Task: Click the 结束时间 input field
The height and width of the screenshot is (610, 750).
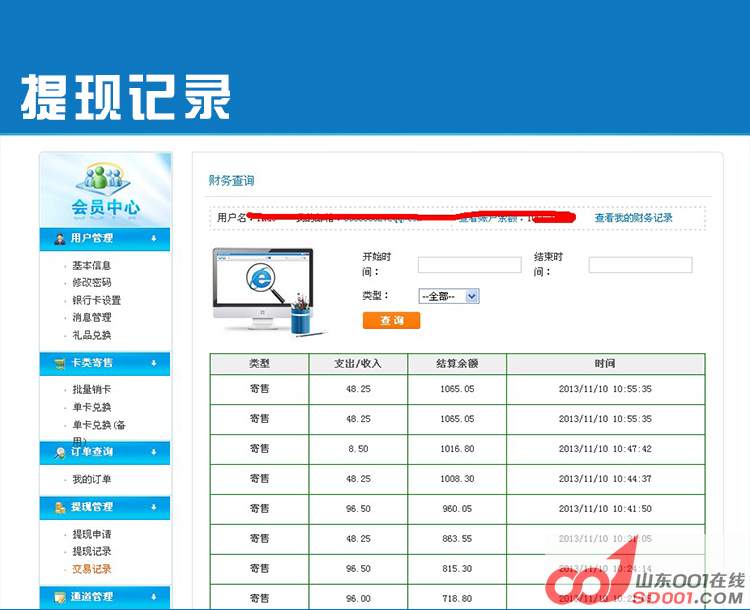Action: tap(640, 265)
